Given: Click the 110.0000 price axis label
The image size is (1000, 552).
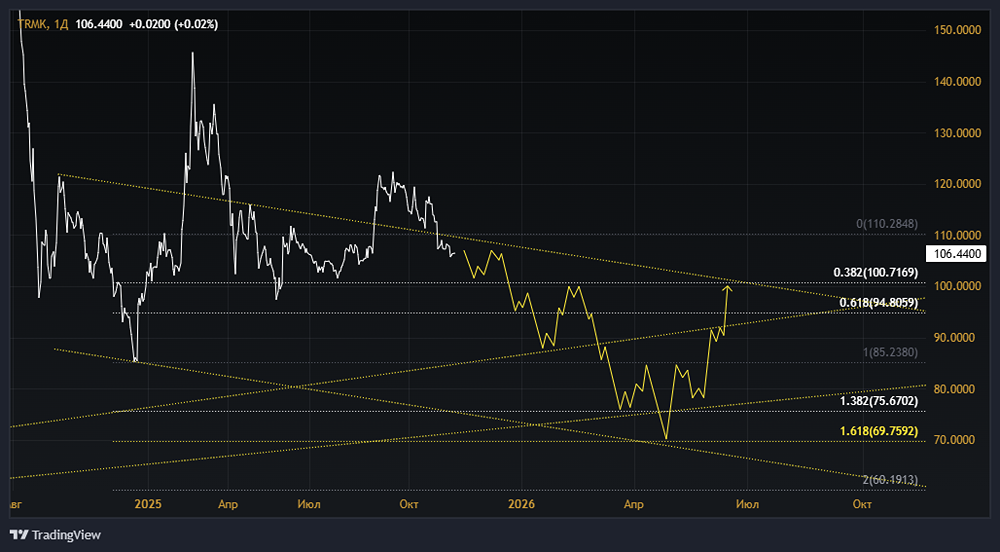Looking at the screenshot, I should tap(957, 235).
